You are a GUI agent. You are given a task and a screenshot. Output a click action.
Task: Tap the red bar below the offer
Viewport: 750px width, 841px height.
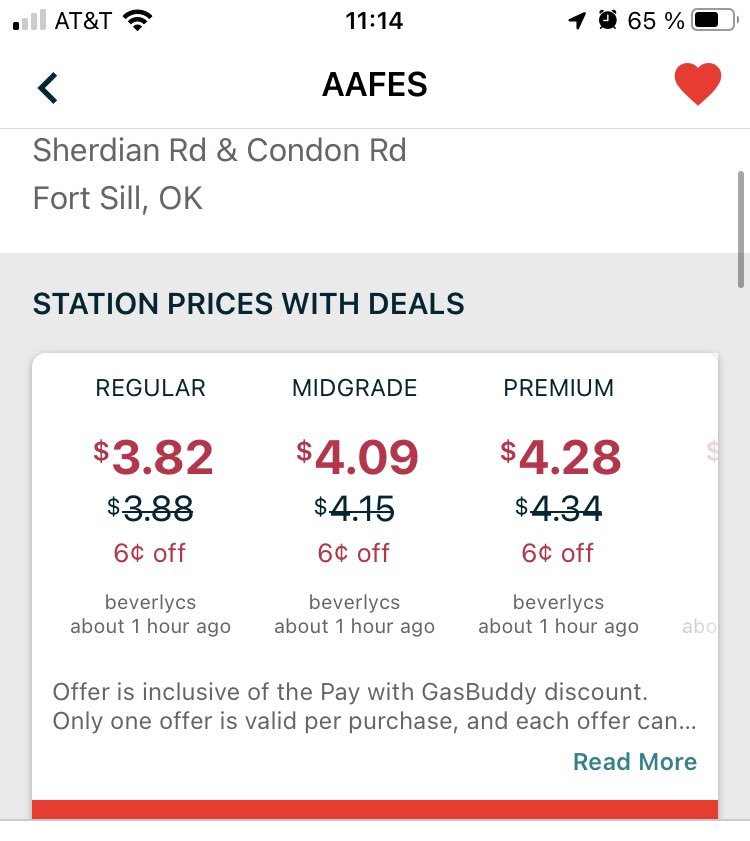click(374, 809)
